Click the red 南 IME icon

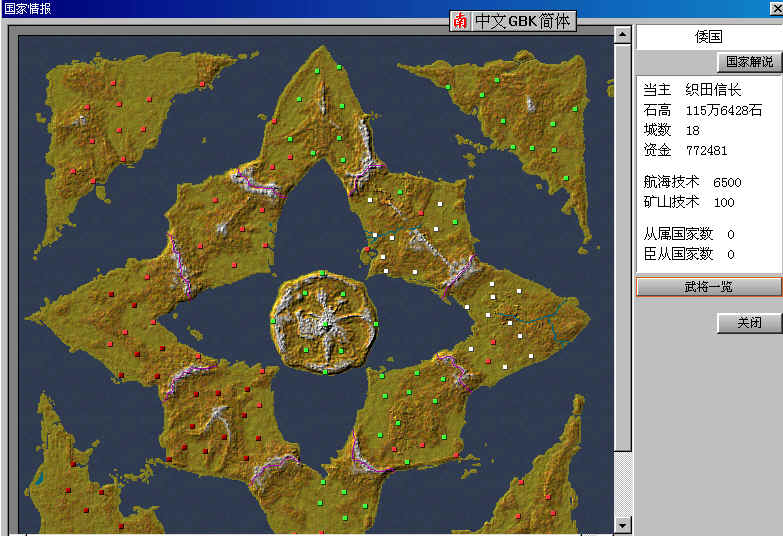(x=460, y=21)
